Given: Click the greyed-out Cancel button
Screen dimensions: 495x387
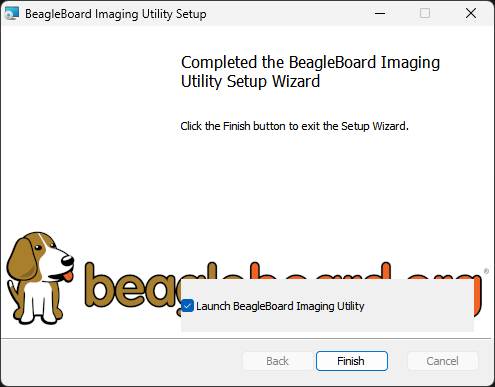Looking at the screenshot, I should click(443, 361).
